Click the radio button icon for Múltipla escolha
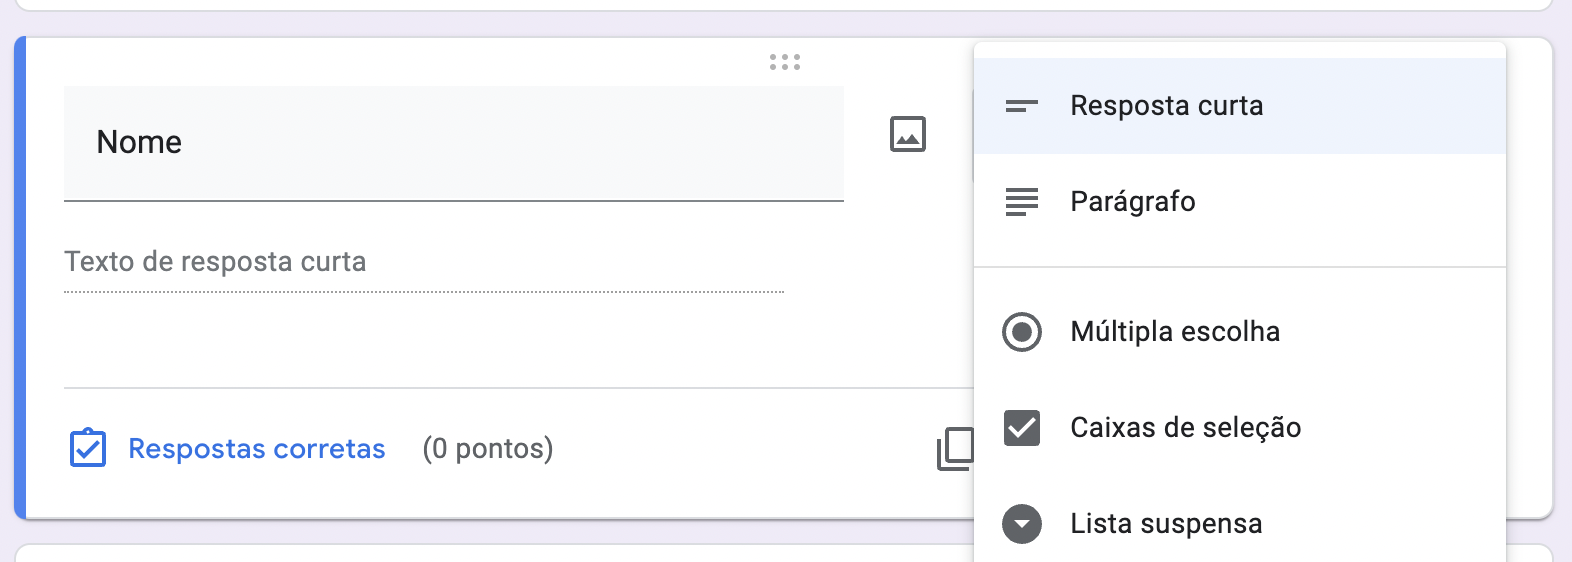This screenshot has height=562, width=1572. tap(1021, 332)
